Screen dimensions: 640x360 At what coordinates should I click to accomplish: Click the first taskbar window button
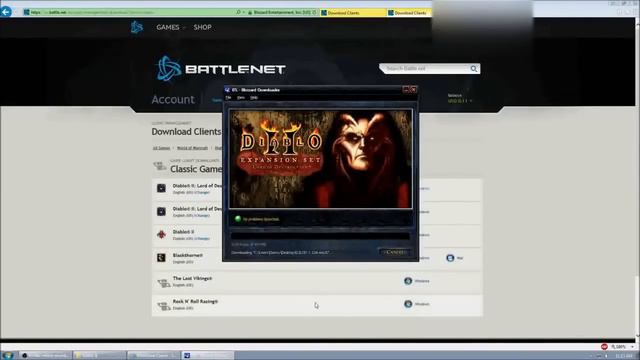[x=45, y=356]
